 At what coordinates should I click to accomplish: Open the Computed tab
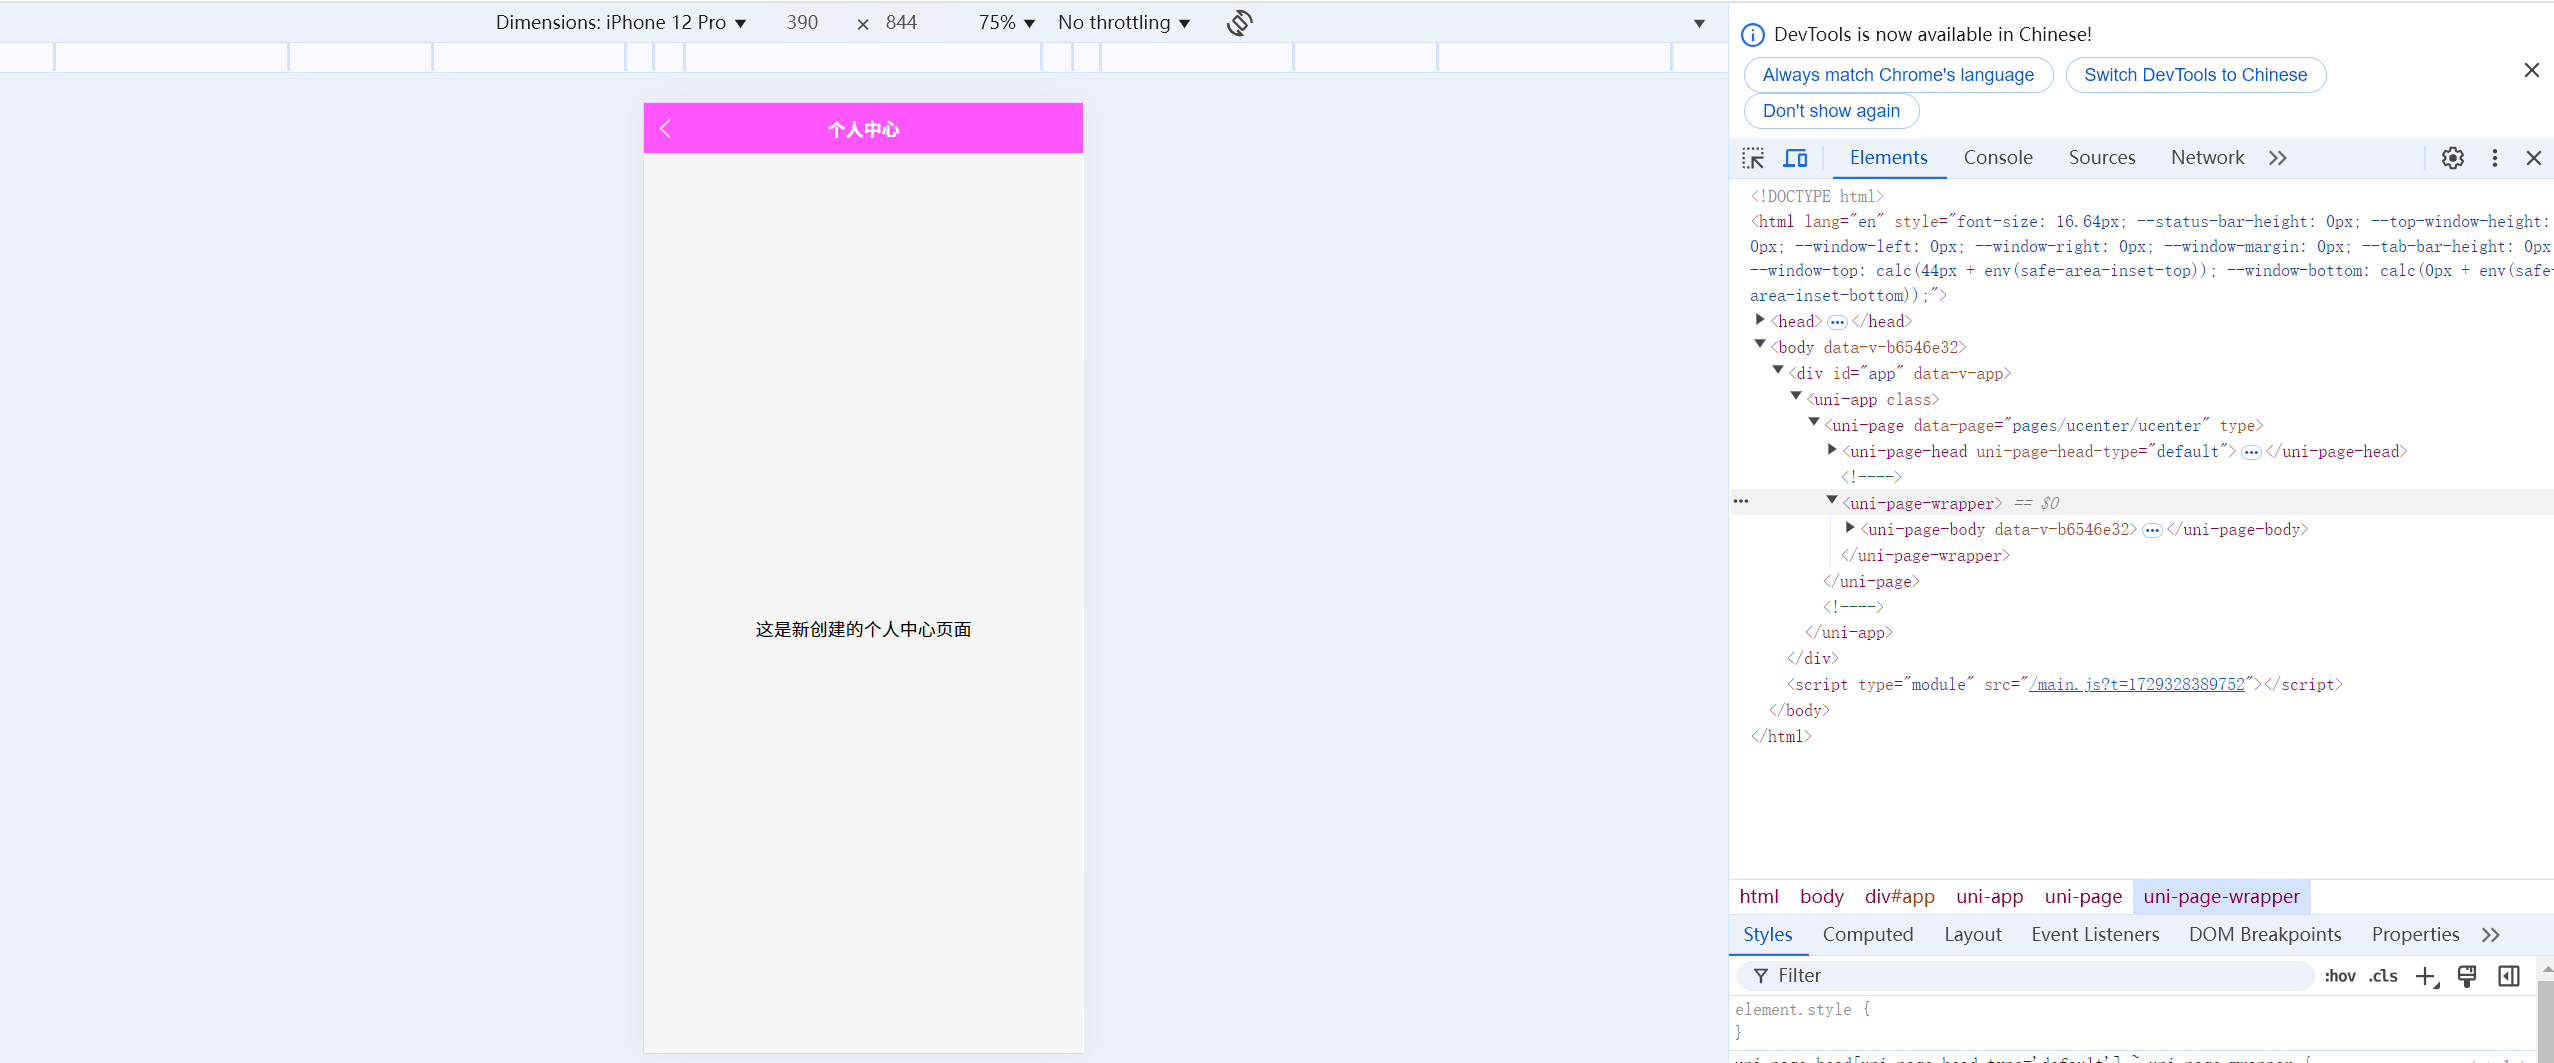[x=1868, y=935]
